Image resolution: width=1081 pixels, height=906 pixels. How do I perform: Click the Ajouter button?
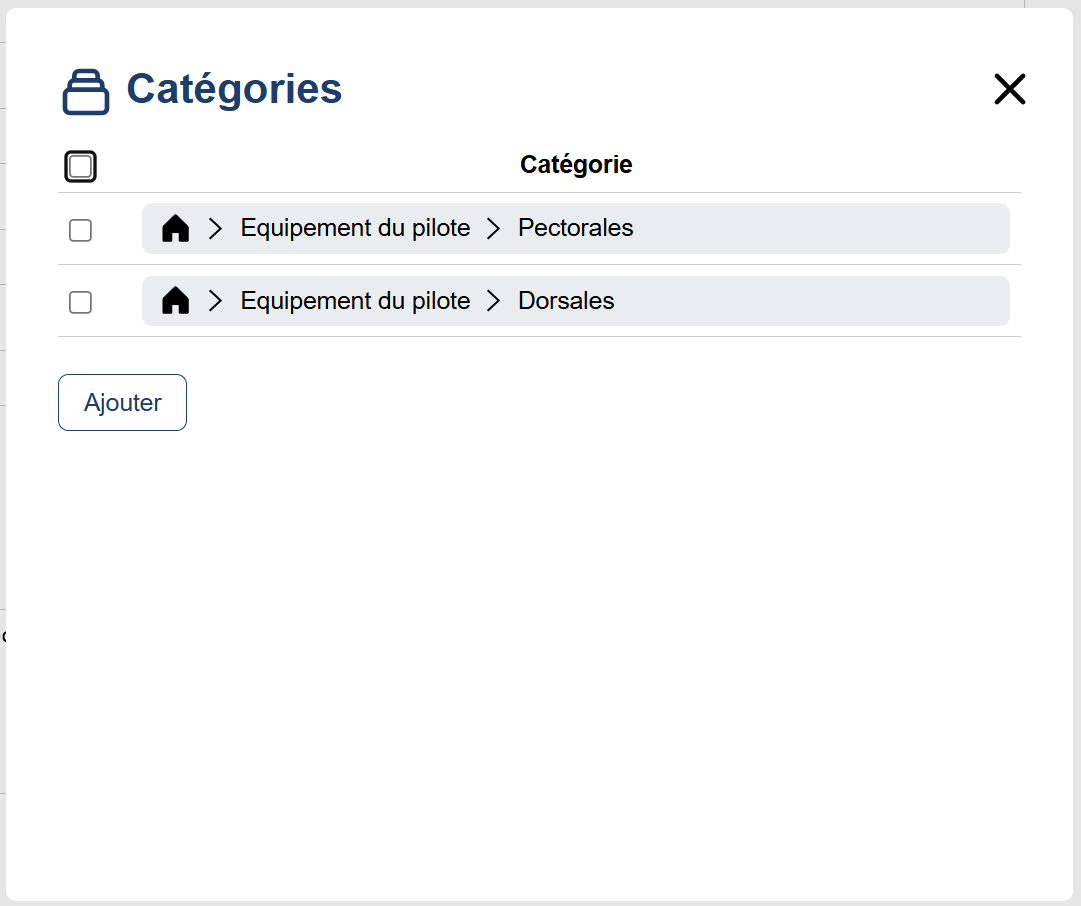click(x=122, y=403)
